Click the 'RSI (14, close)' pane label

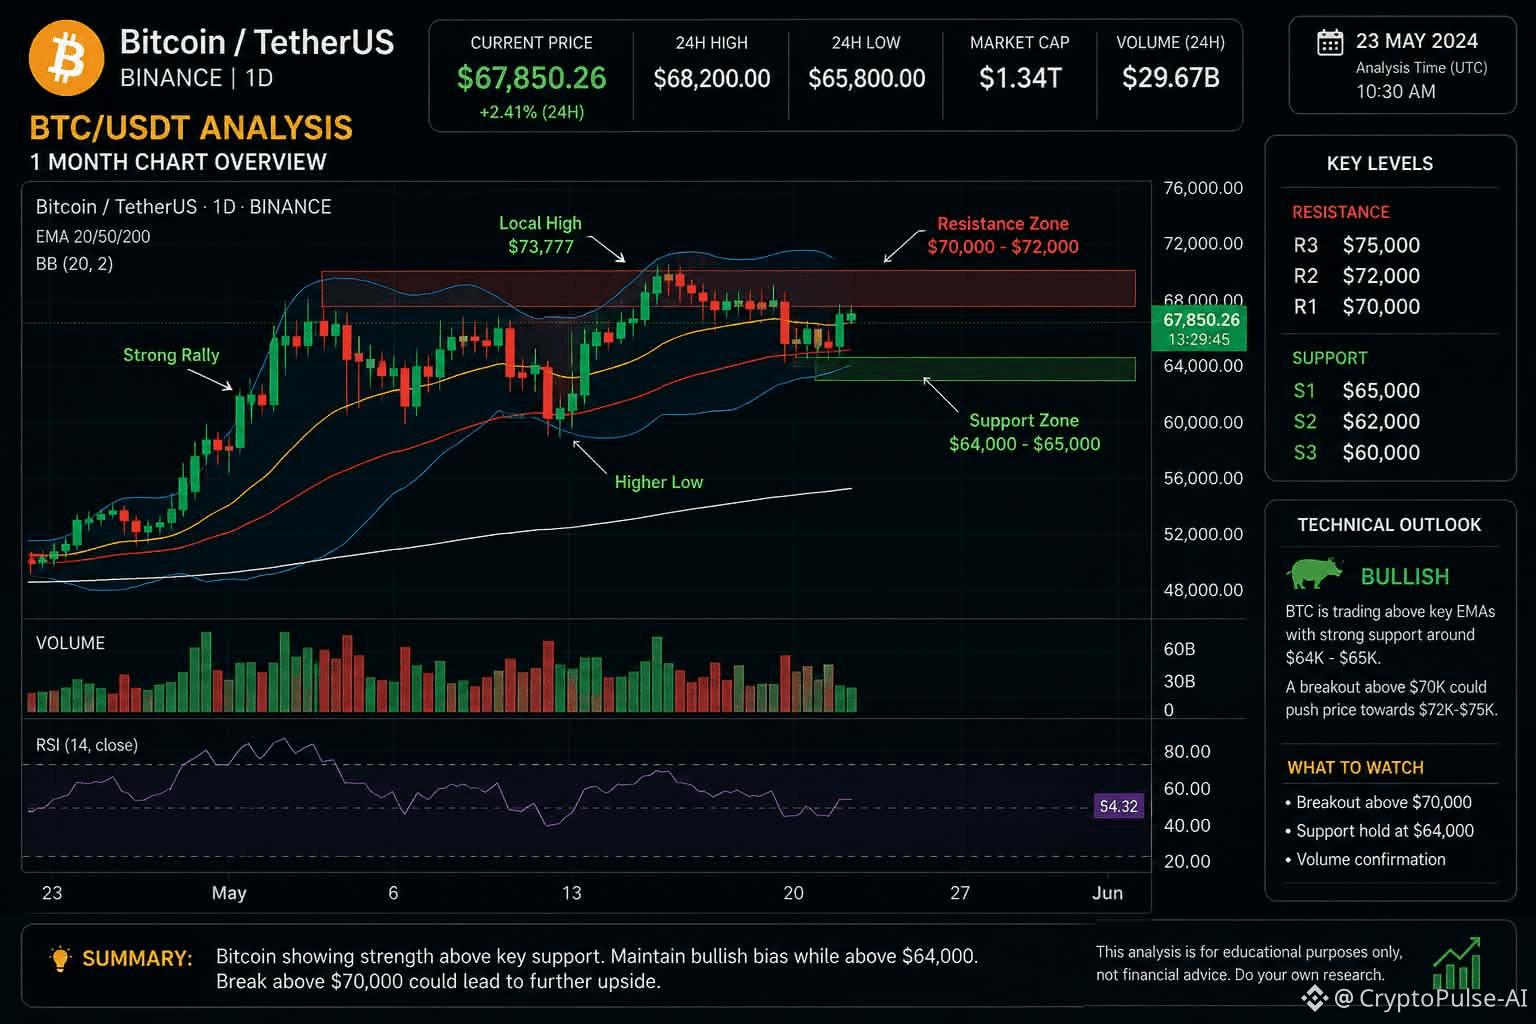tap(87, 745)
